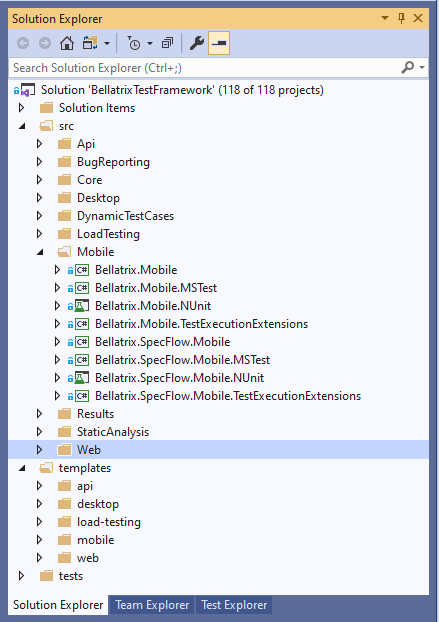Image resolution: width=439 pixels, height=622 pixels.
Task: Switch to the Test Explorer tab
Action: pos(234,605)
